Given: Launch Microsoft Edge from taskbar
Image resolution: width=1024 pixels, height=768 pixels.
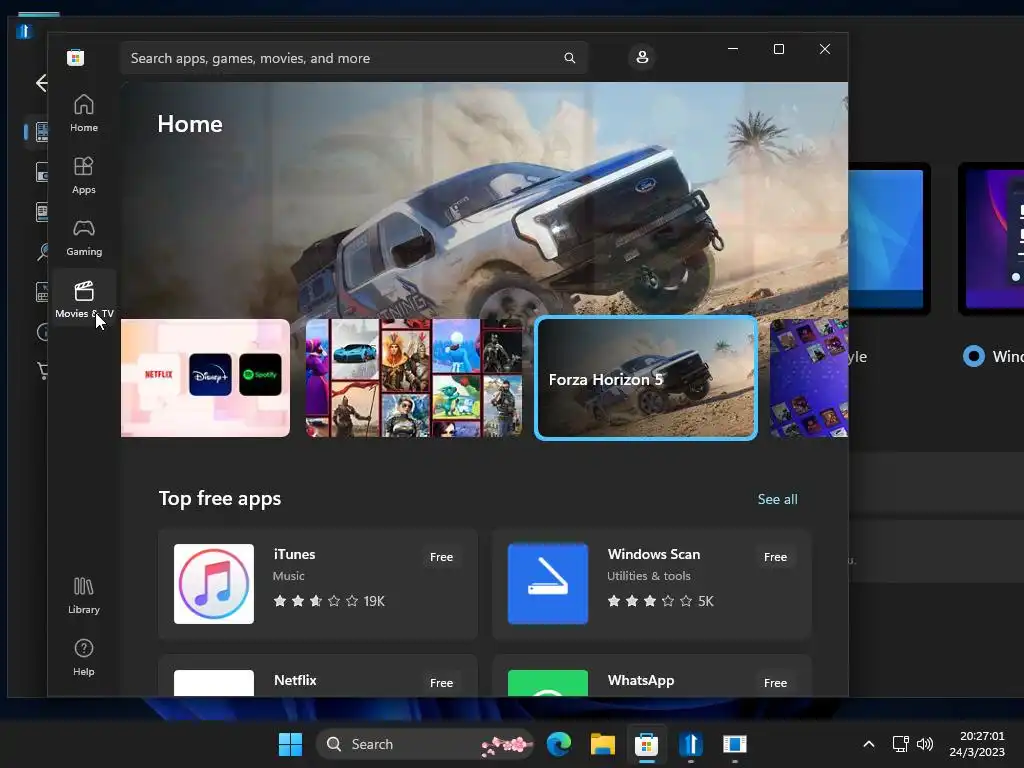Looking at the screenshot, I should pos(559,744).
